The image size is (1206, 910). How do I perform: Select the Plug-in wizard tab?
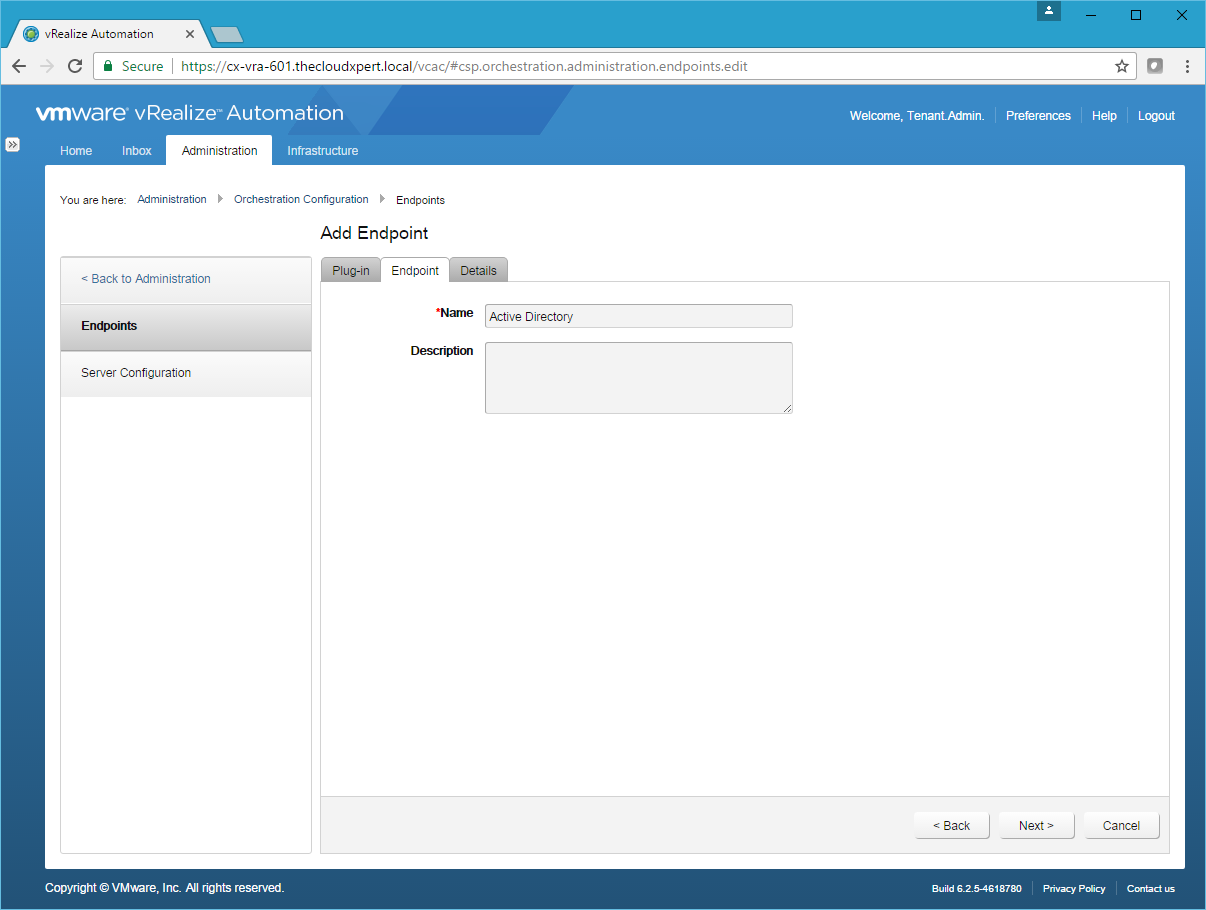click(351, 271)
